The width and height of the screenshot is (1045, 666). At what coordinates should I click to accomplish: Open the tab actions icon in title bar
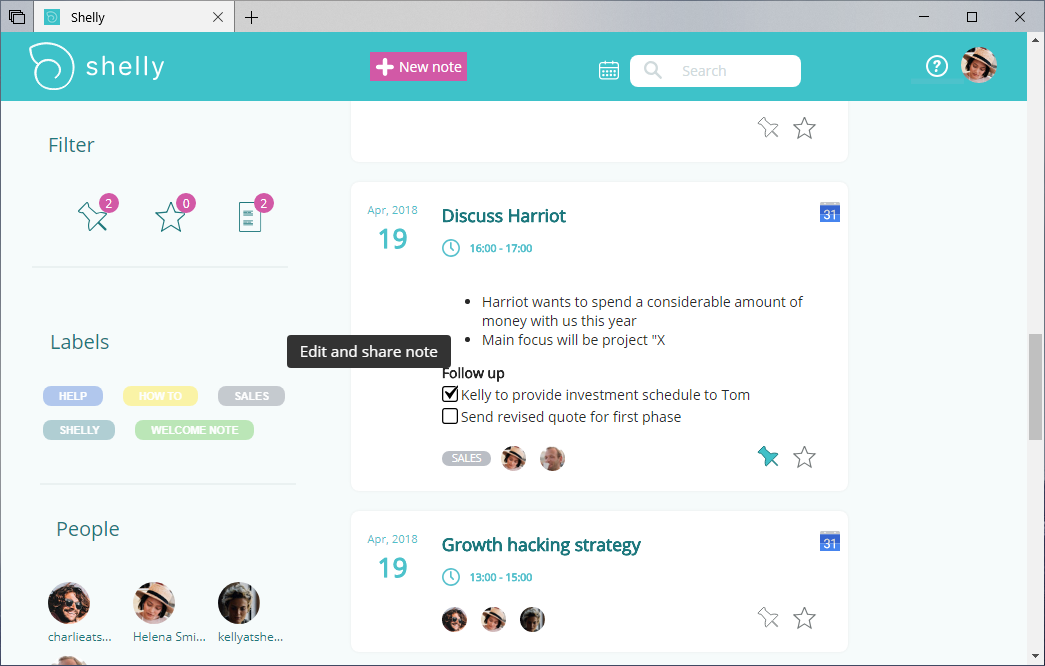click(x=17, y=17)
